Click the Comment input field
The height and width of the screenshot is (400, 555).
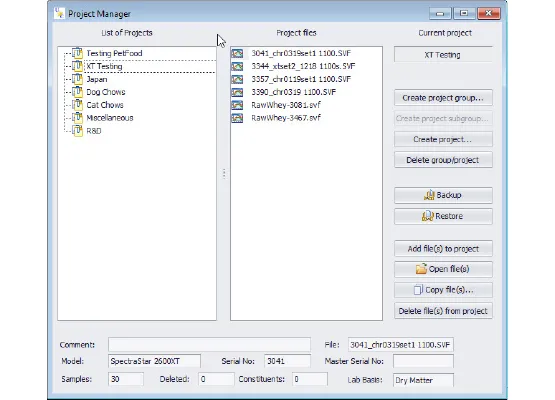(x=210, y=344)
